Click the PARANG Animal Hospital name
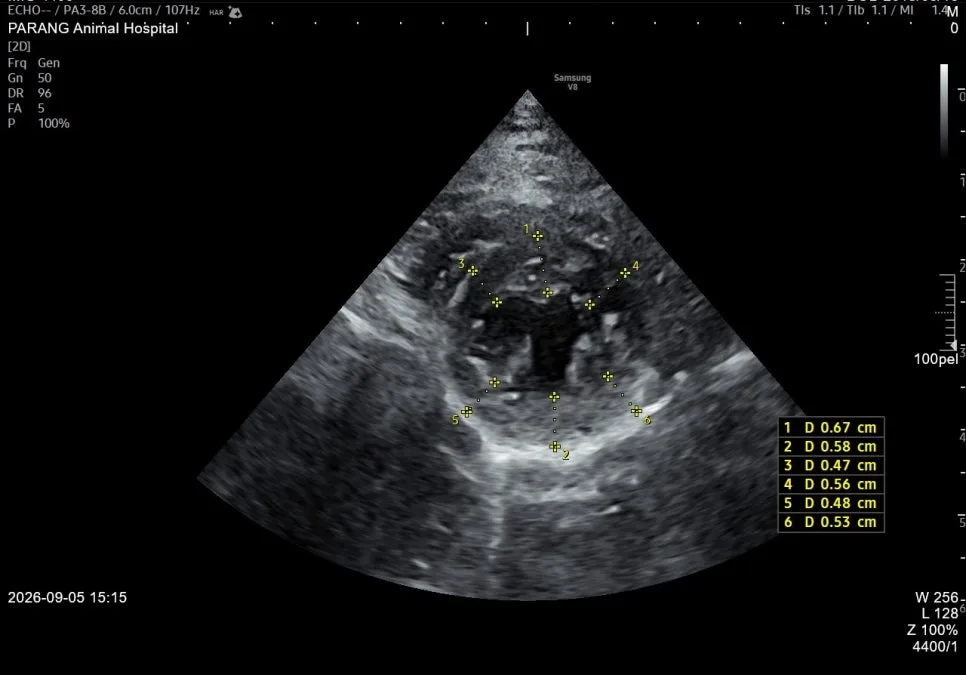Screen dimensions: 966x675 tap(93, 28)
